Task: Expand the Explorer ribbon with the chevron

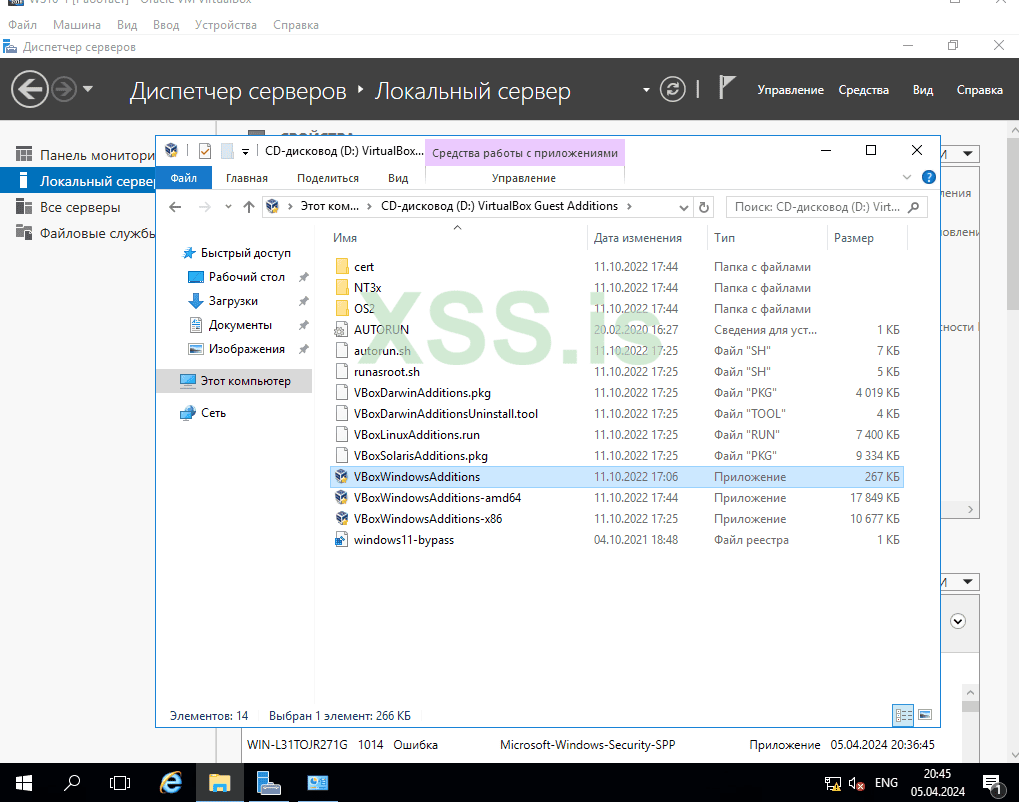Action: point(907,177)
